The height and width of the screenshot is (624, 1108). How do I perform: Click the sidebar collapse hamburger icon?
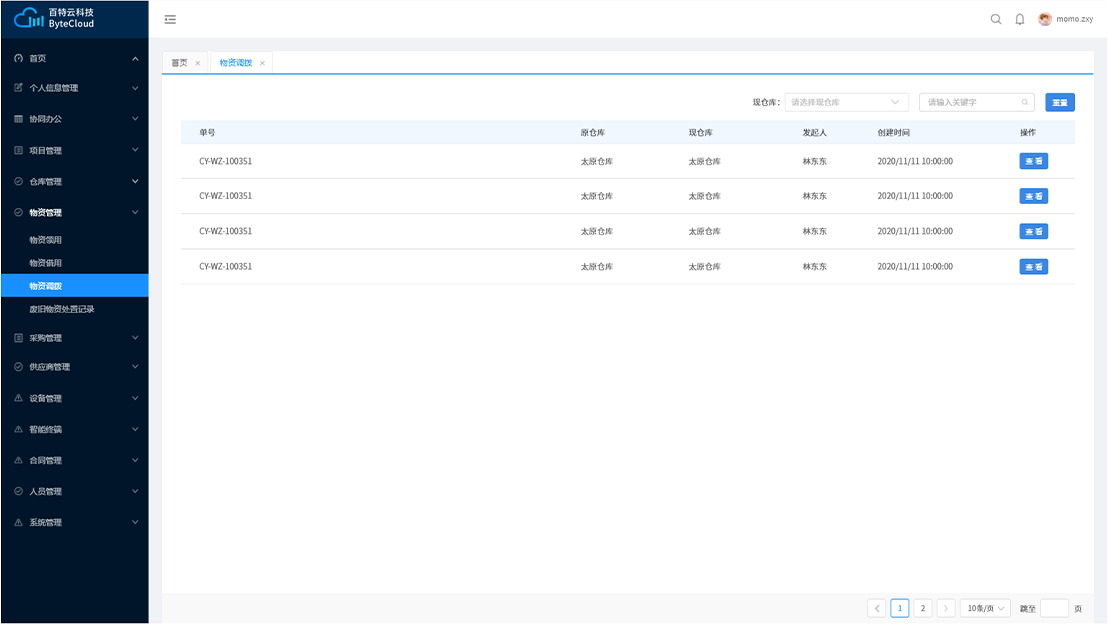pyautogui.click(x=170, y=19)
